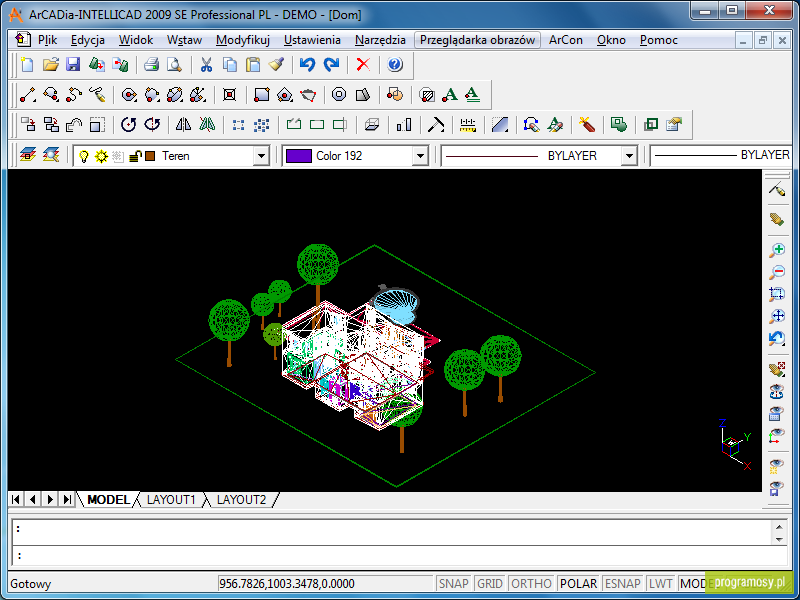
Task: Select the Rectangle drawing tool
Action: (261, 94)
